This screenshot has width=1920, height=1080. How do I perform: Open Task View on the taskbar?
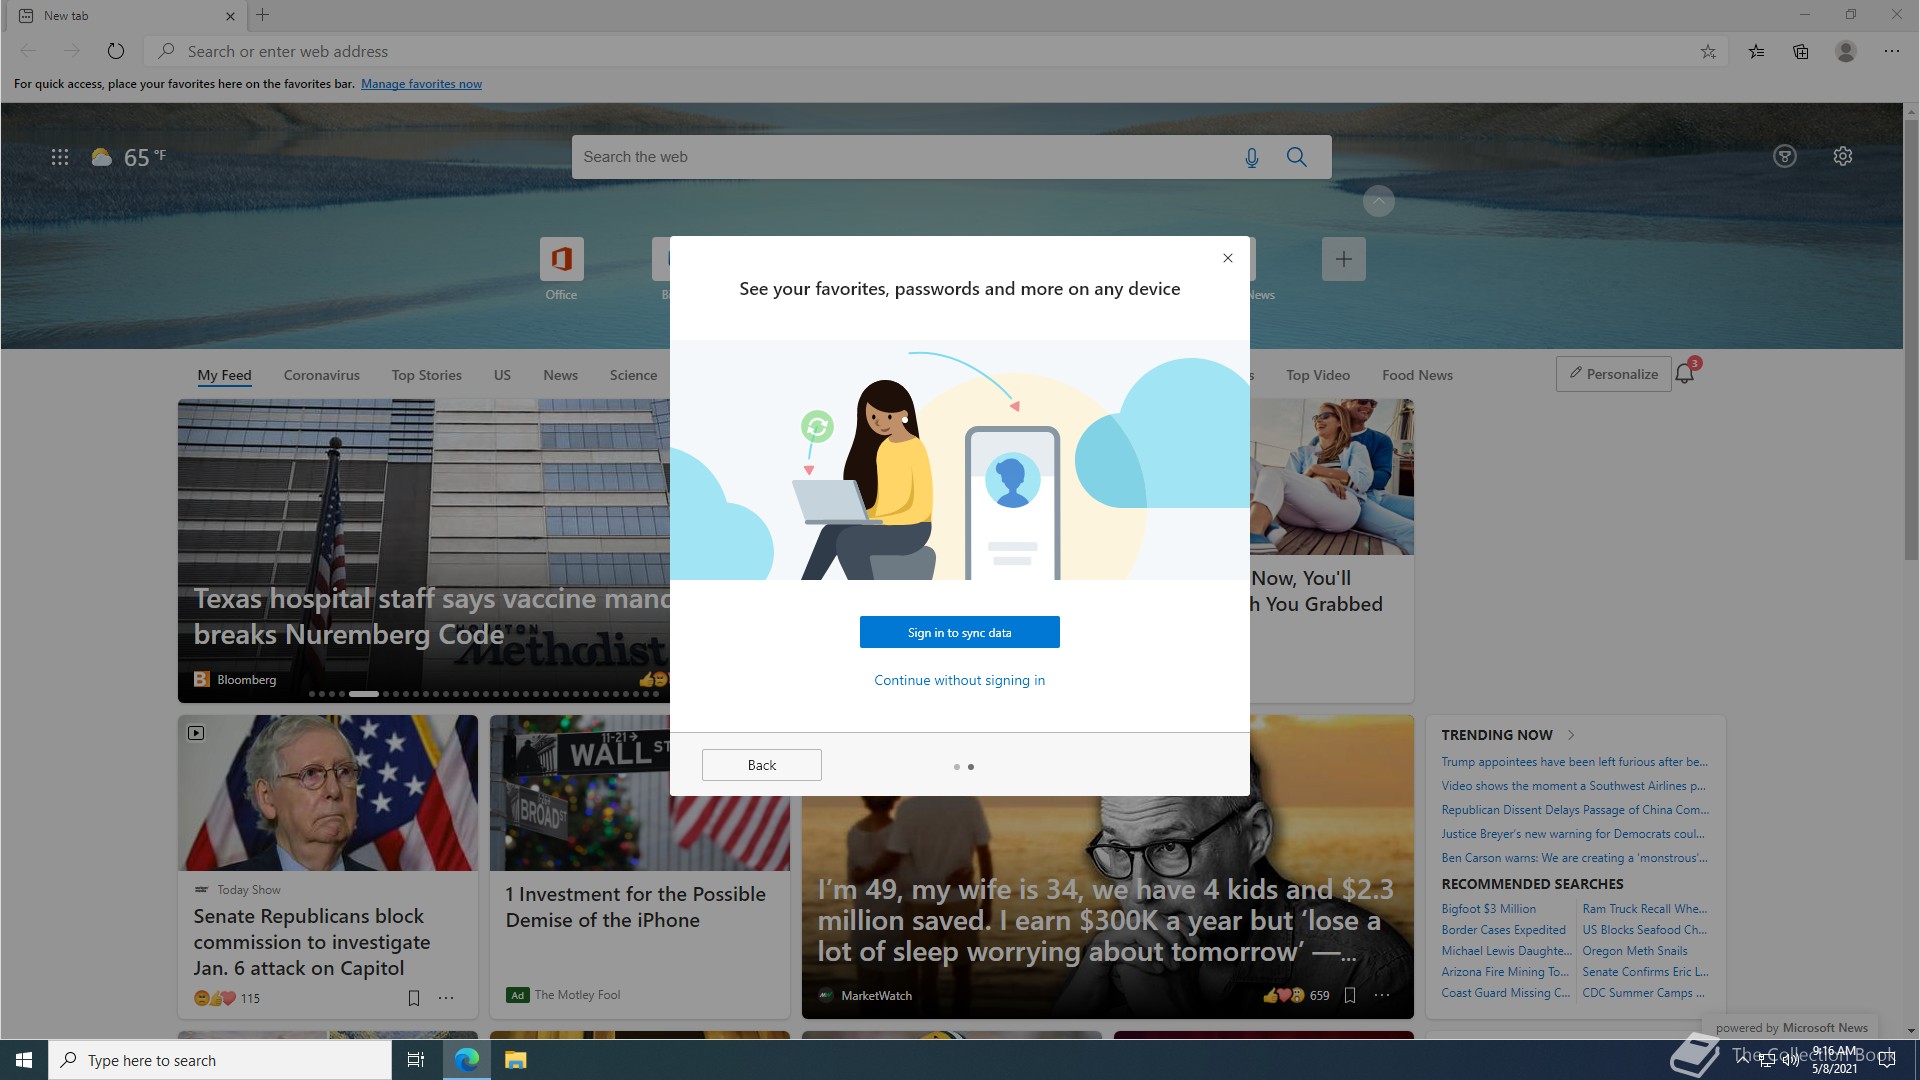[416, 1060]
